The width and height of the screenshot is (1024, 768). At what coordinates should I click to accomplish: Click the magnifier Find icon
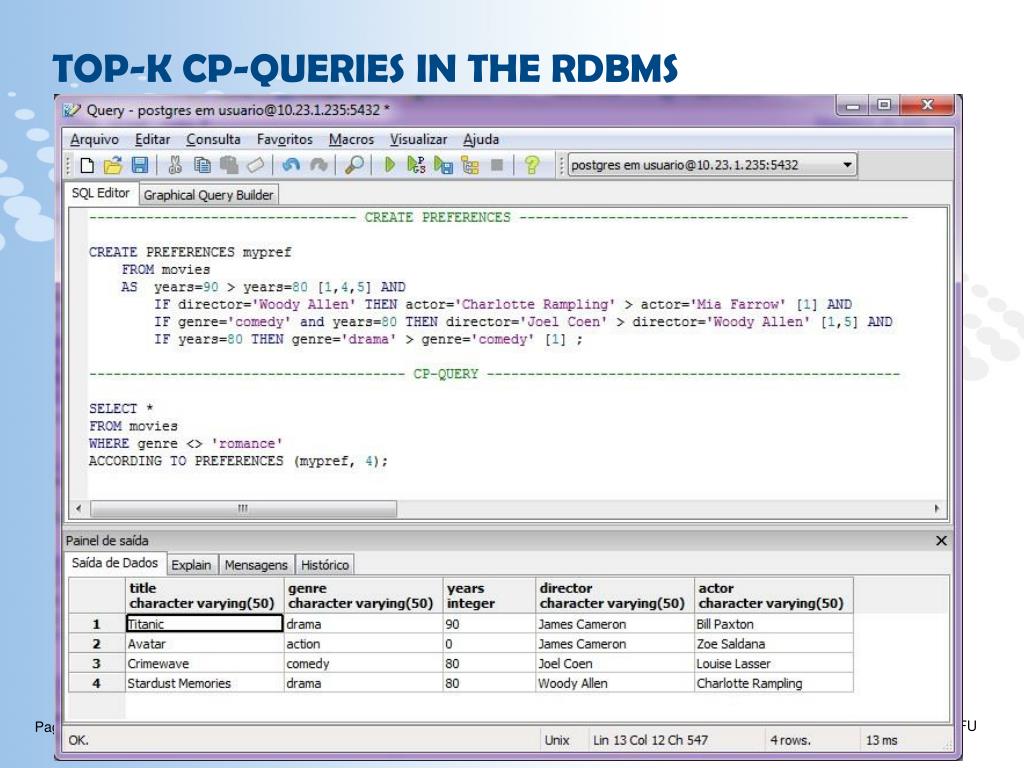coord(354,166)
